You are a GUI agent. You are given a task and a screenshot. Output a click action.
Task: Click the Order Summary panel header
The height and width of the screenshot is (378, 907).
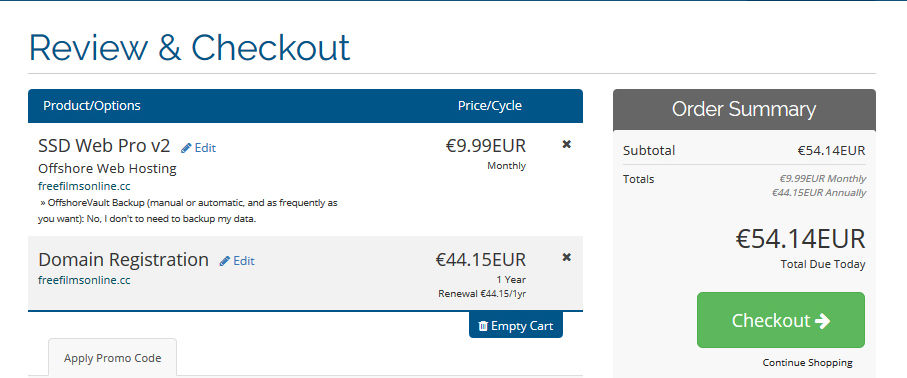744,109
